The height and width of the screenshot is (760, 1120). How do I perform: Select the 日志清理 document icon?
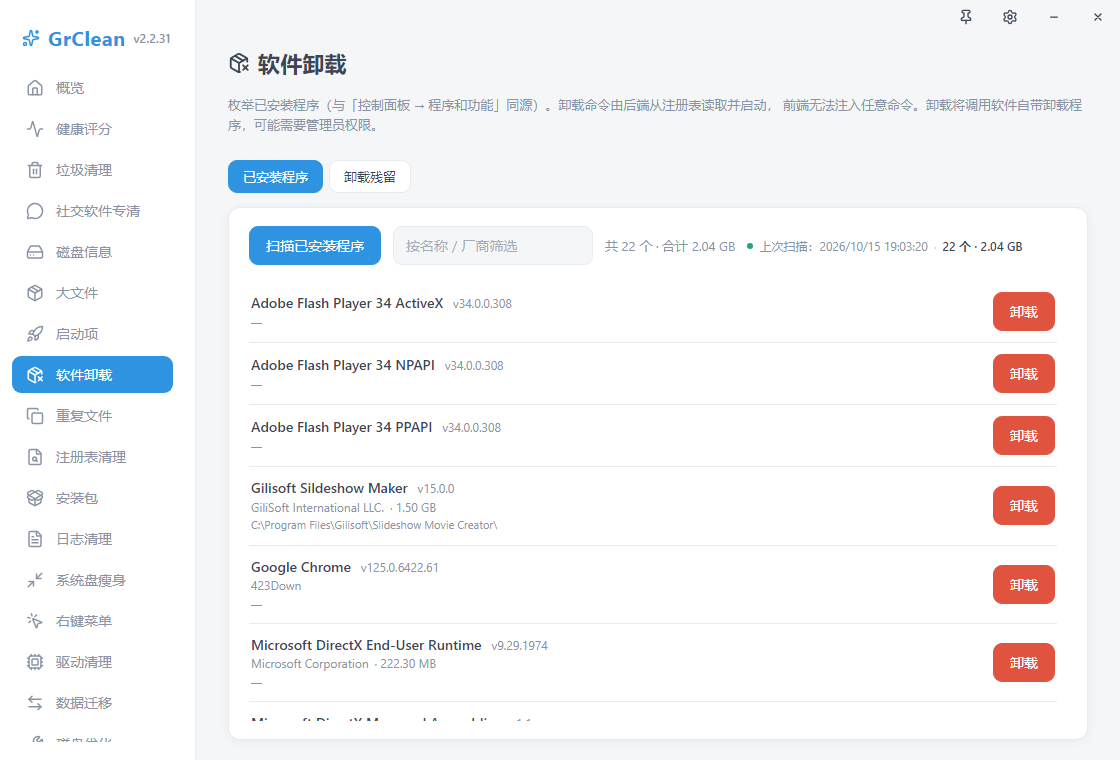coord(35,539)
